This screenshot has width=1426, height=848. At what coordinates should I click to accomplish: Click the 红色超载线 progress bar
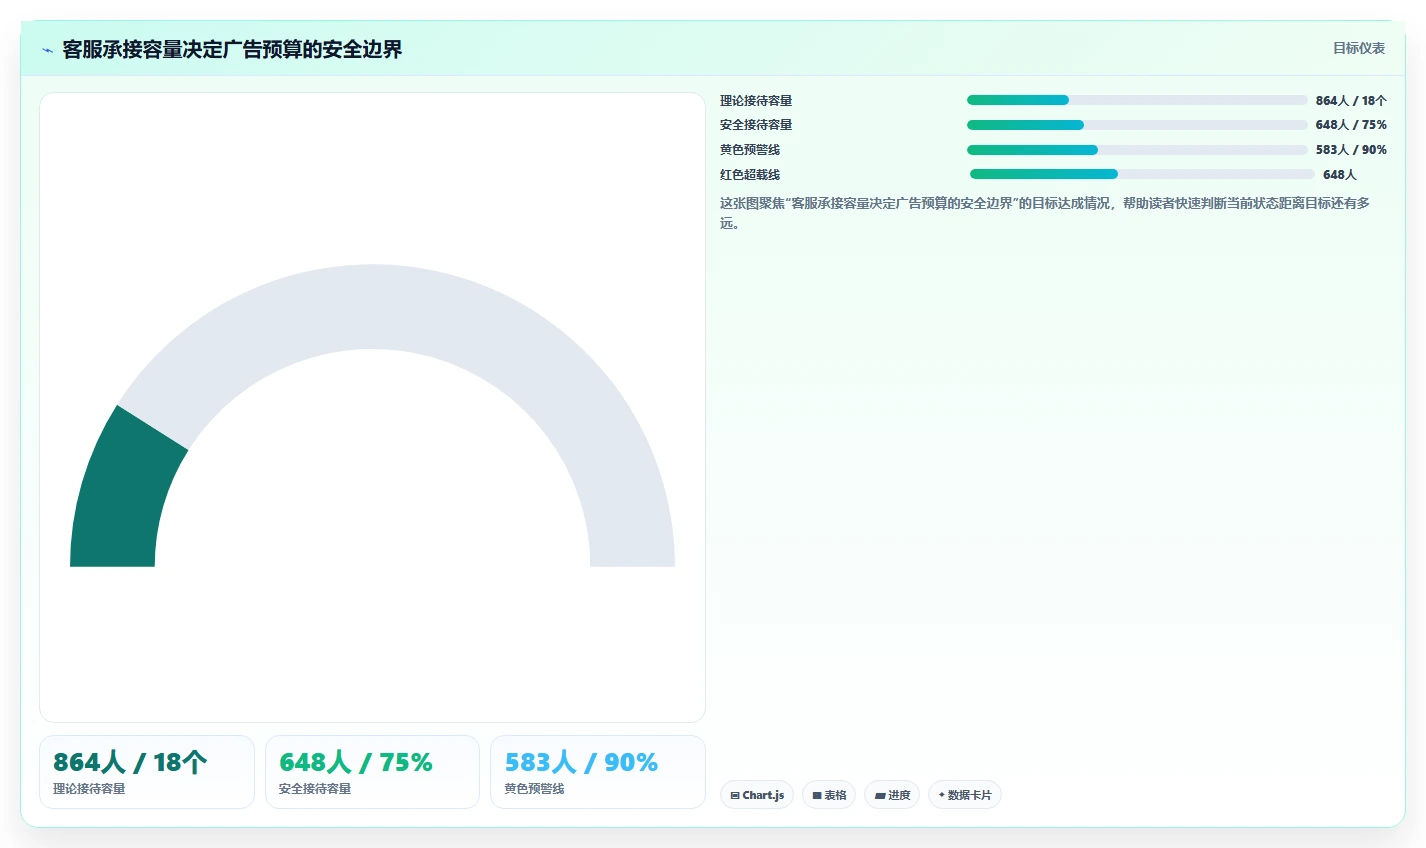(1142, 174)
